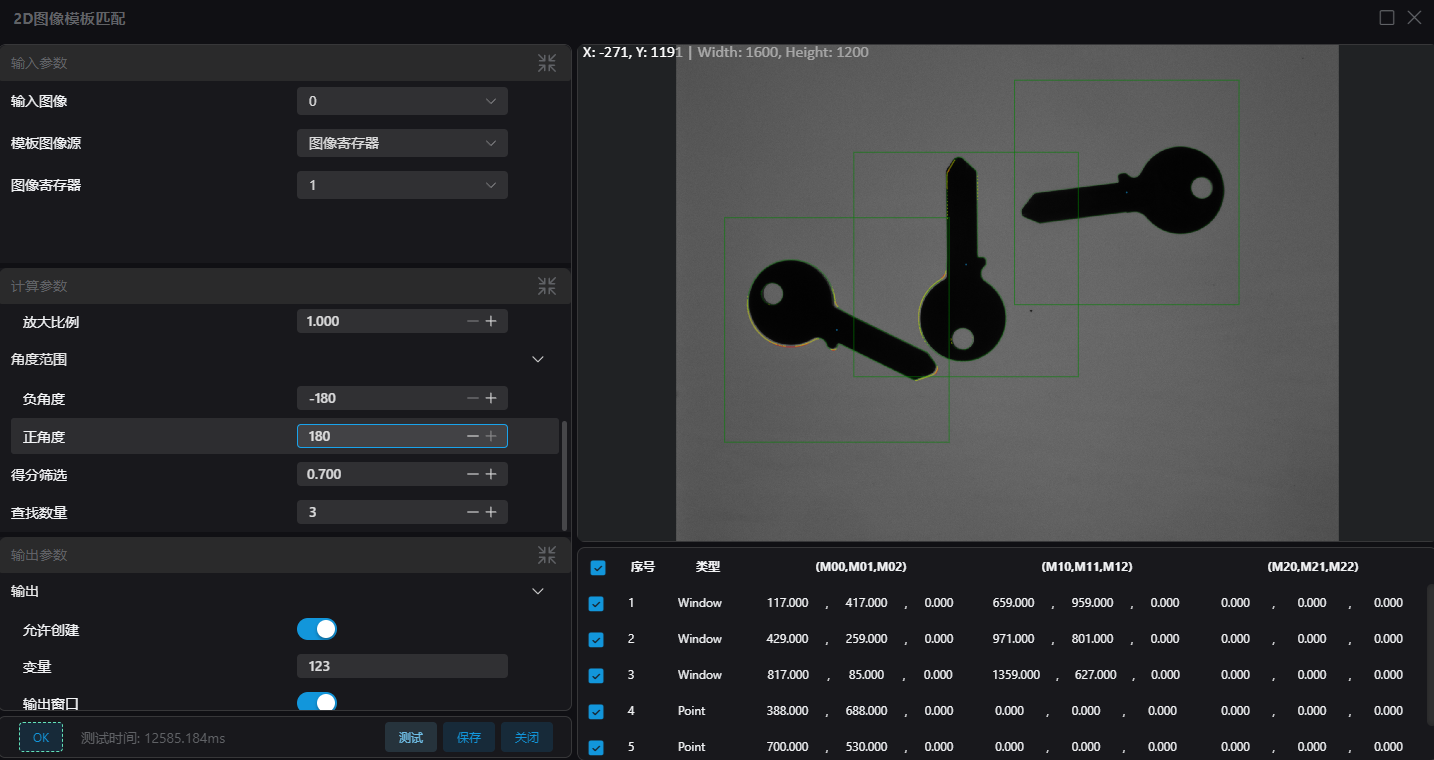The width and height of the screenshot is (1434, 760).
Task: Increase 放大比例 with plus button
Action: (x=491, y=321)
